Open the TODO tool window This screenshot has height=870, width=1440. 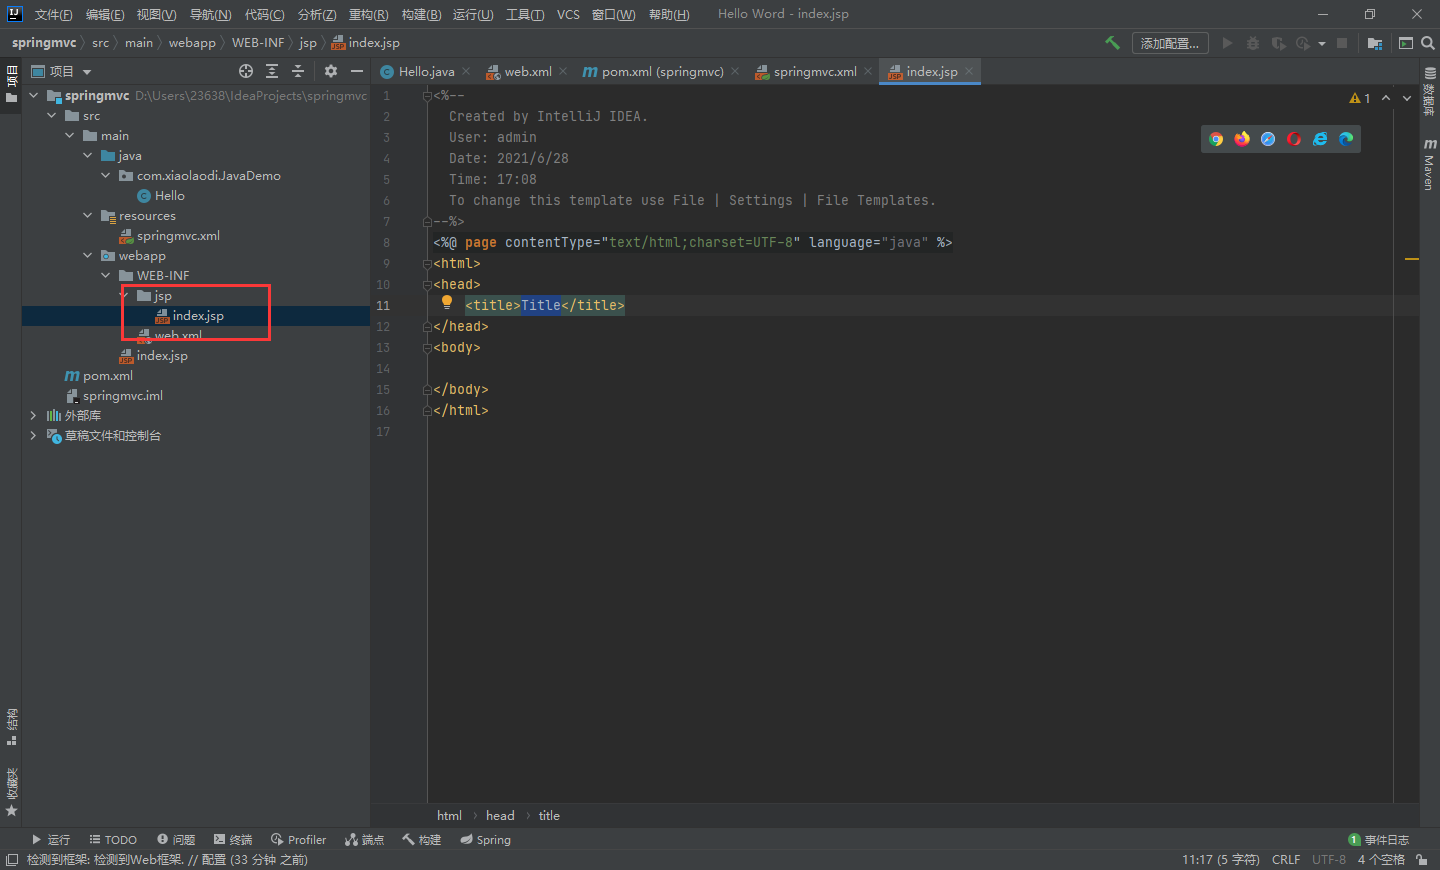coord(113,840)
